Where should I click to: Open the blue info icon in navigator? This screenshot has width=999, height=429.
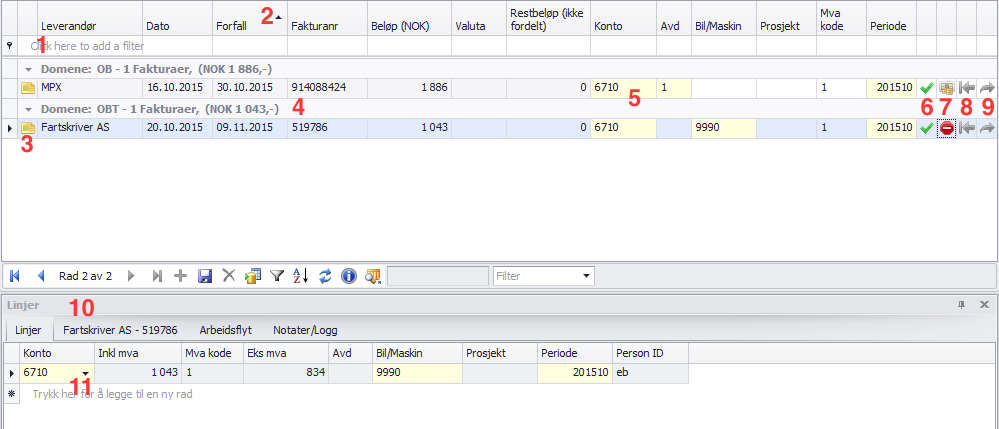click(348, 276)
